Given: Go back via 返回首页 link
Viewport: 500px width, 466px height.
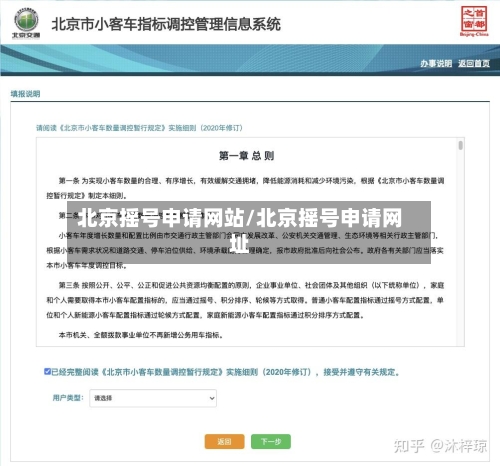Looking at the screenshot, I should pyautogui.click(x=474, y=63).
